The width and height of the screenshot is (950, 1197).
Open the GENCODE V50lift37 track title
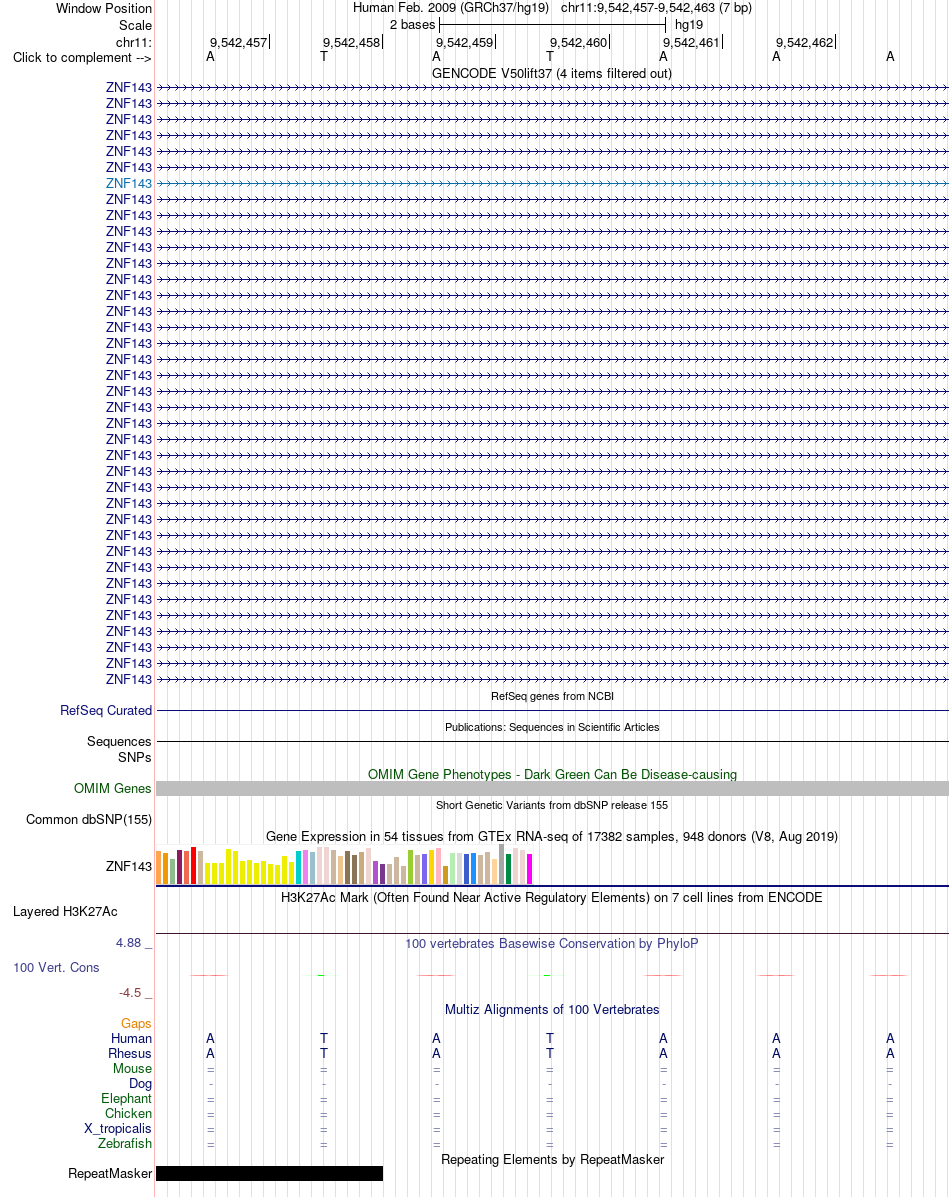coord(551,73)
